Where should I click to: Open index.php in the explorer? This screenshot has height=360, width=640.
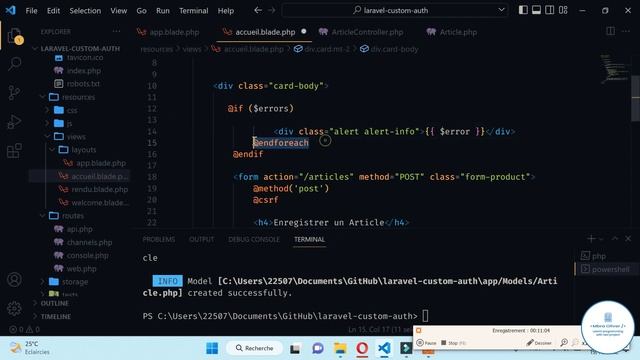click(83, 71)
